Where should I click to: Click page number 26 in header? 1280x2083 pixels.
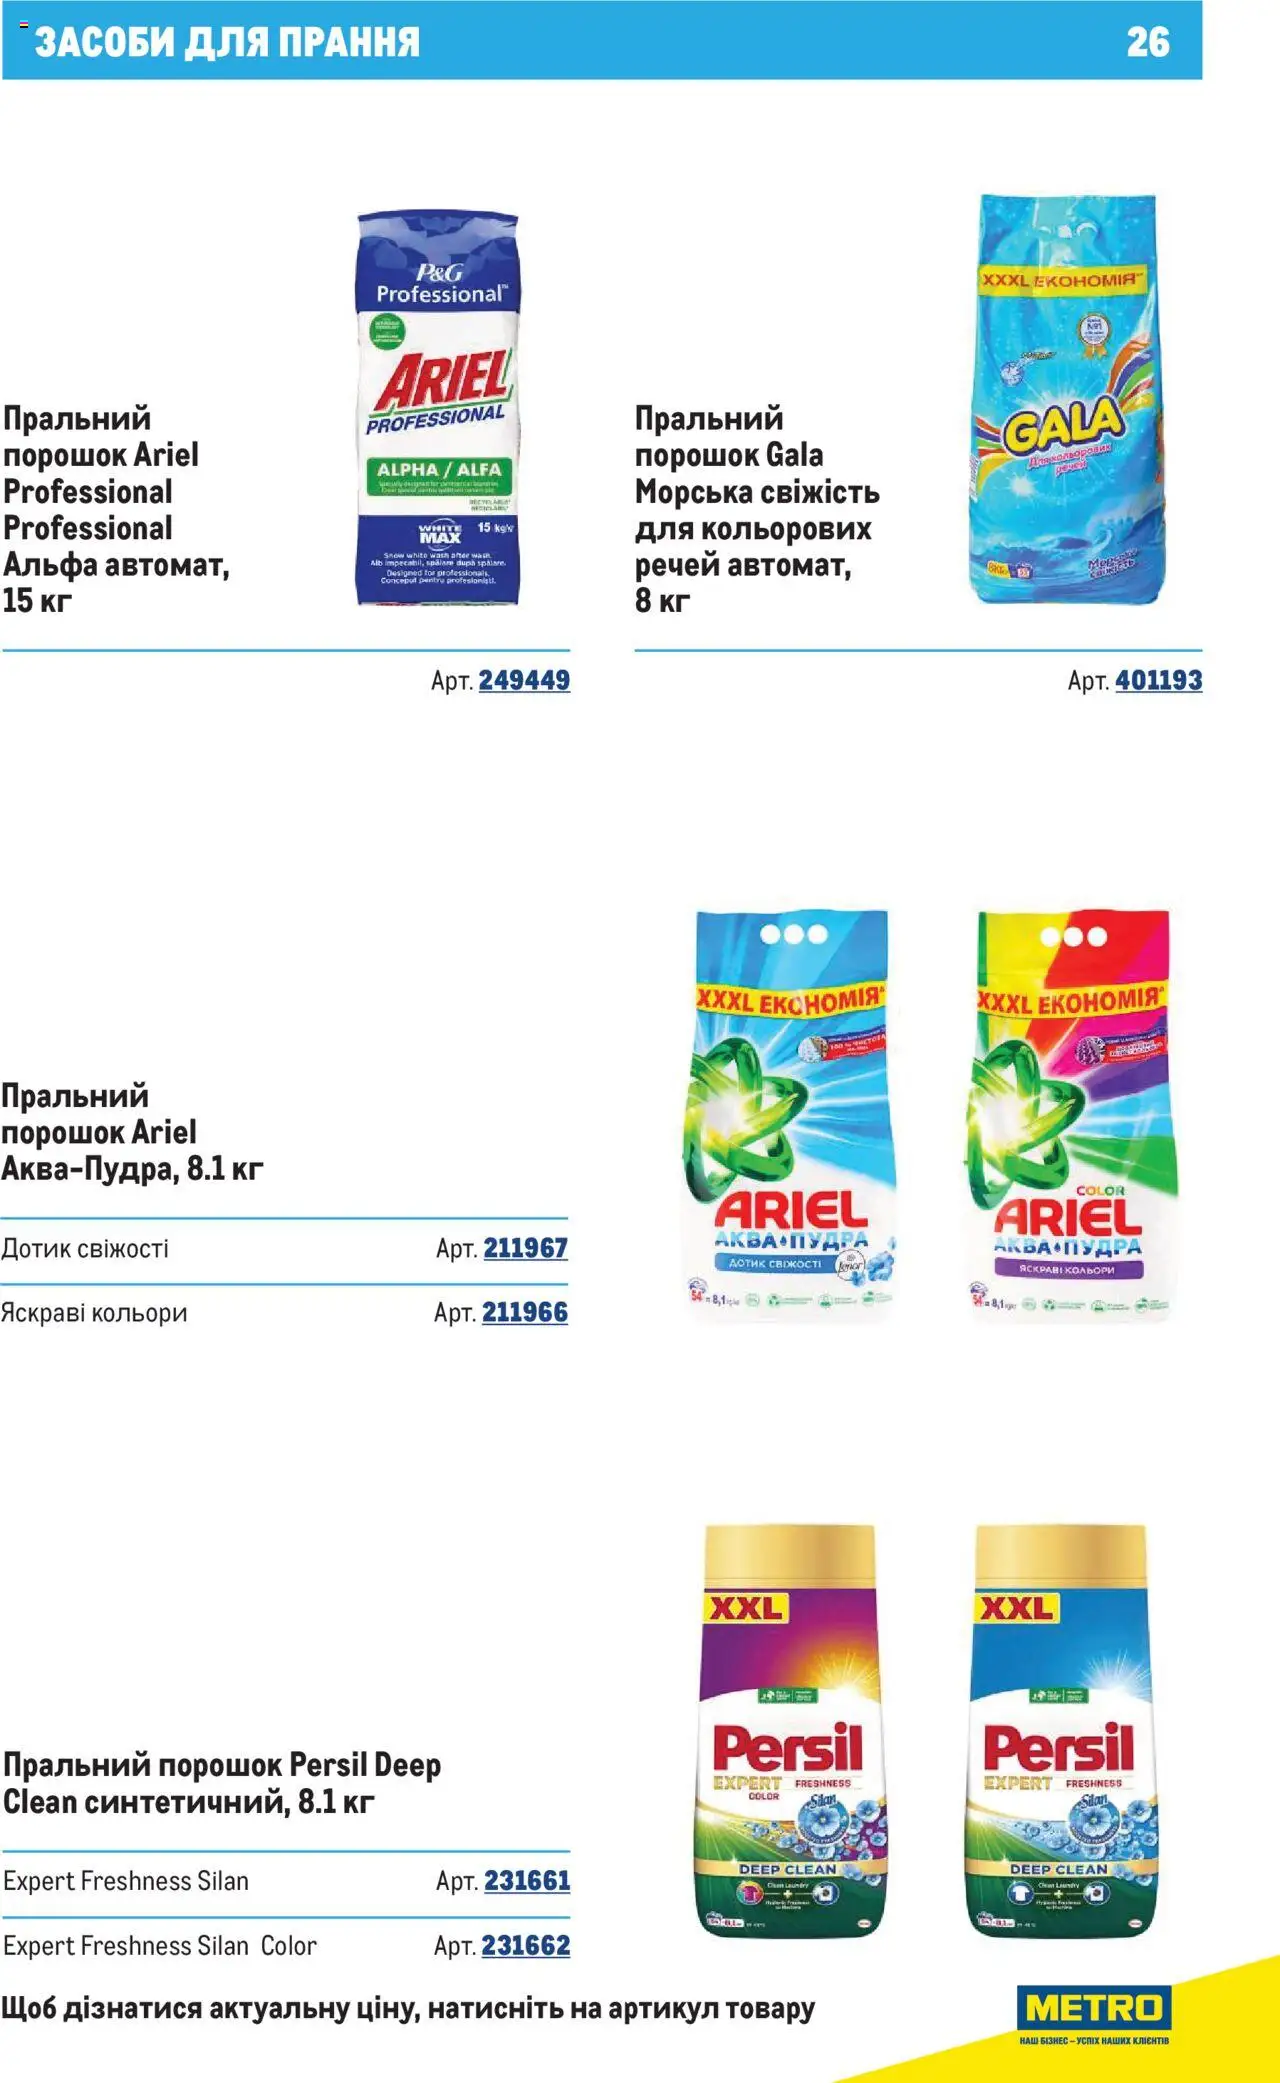[x=1148, y=42]
